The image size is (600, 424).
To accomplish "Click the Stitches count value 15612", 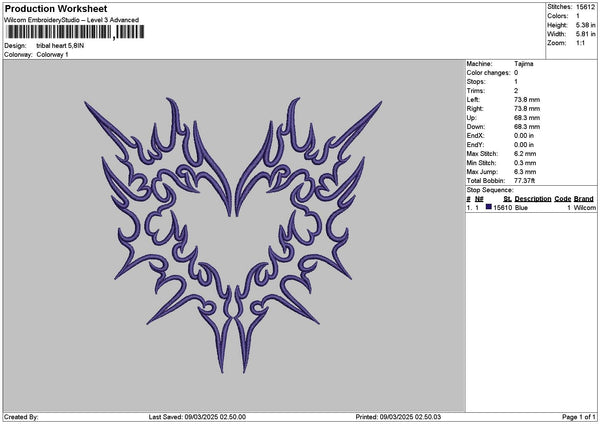I will pyautogui.click(x=586, y=7).
